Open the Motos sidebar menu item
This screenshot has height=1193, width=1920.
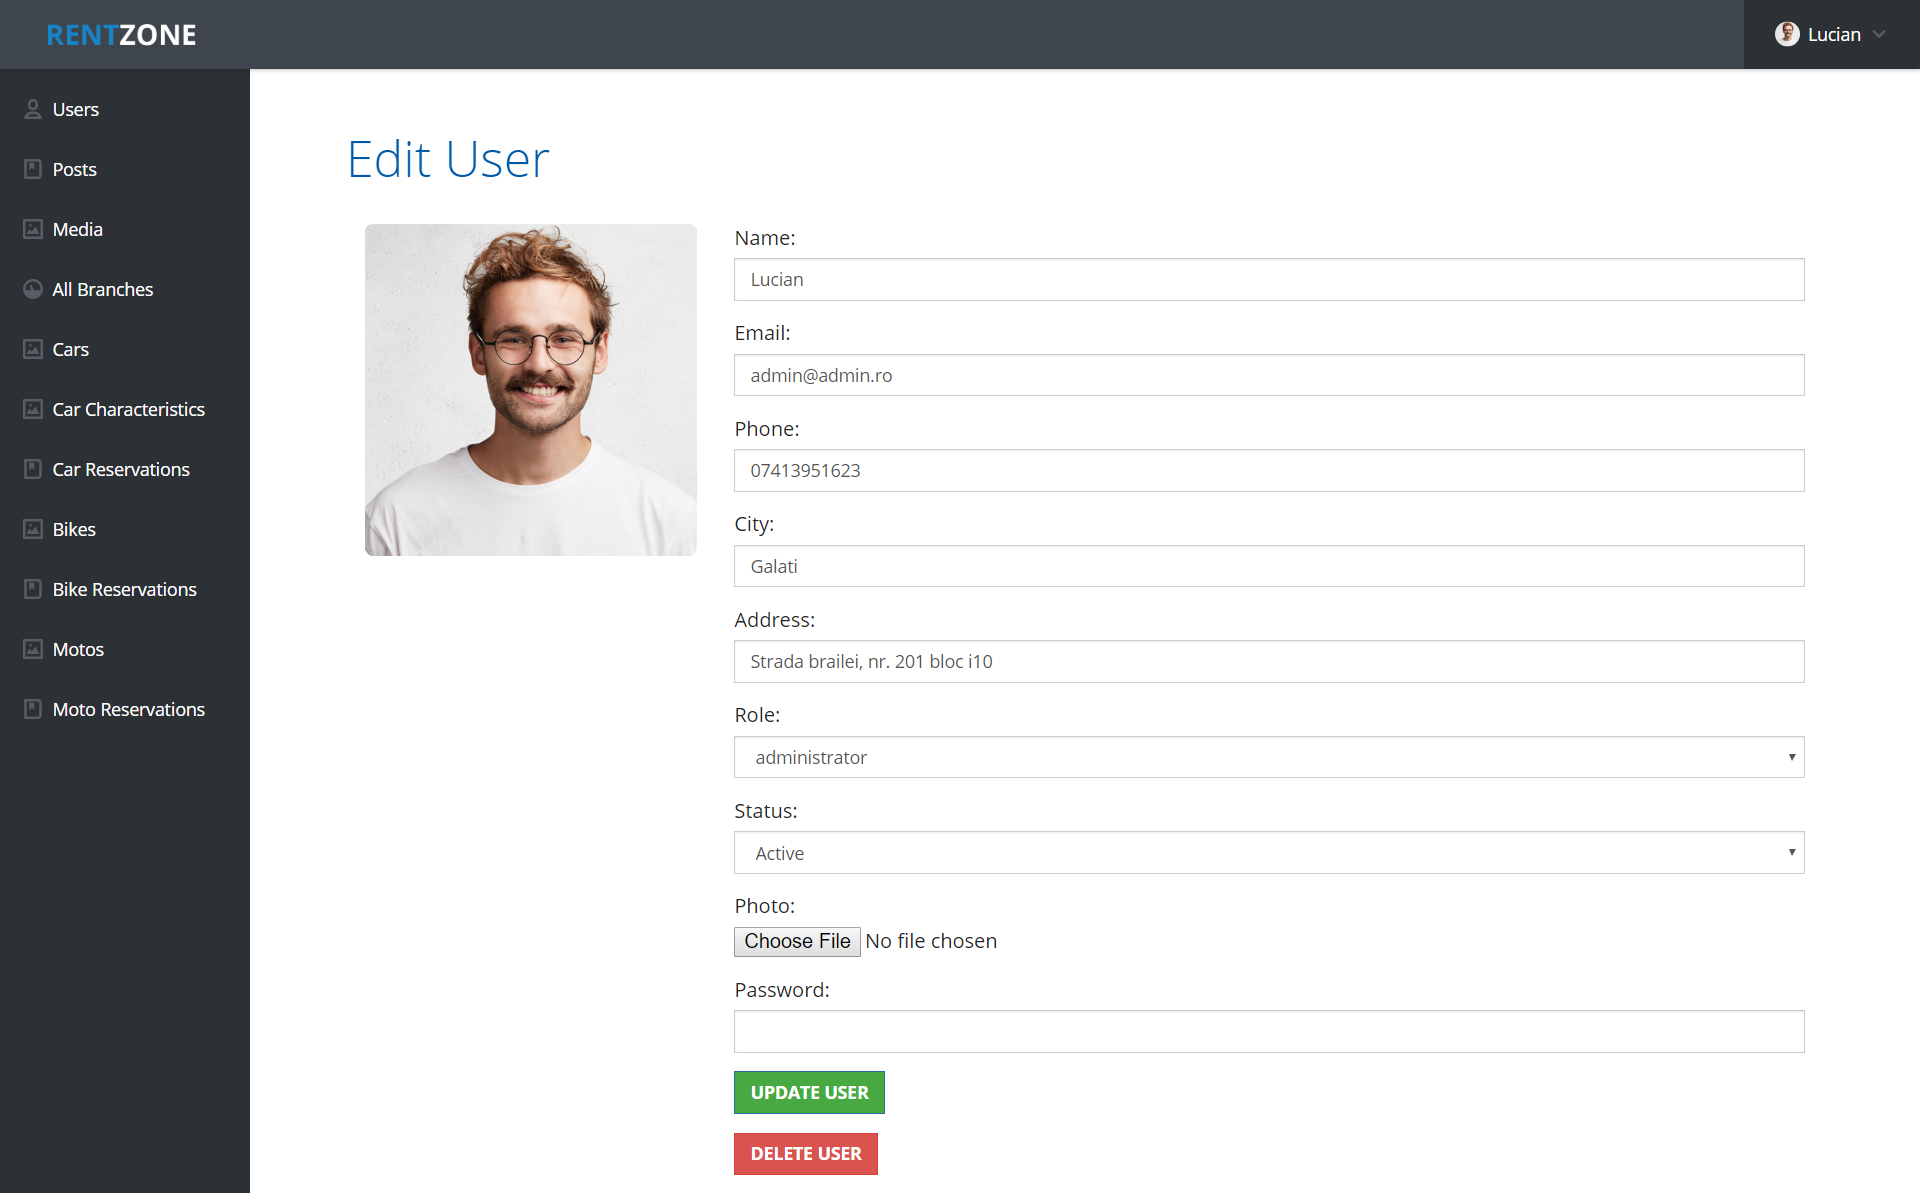tap(78, 649)
